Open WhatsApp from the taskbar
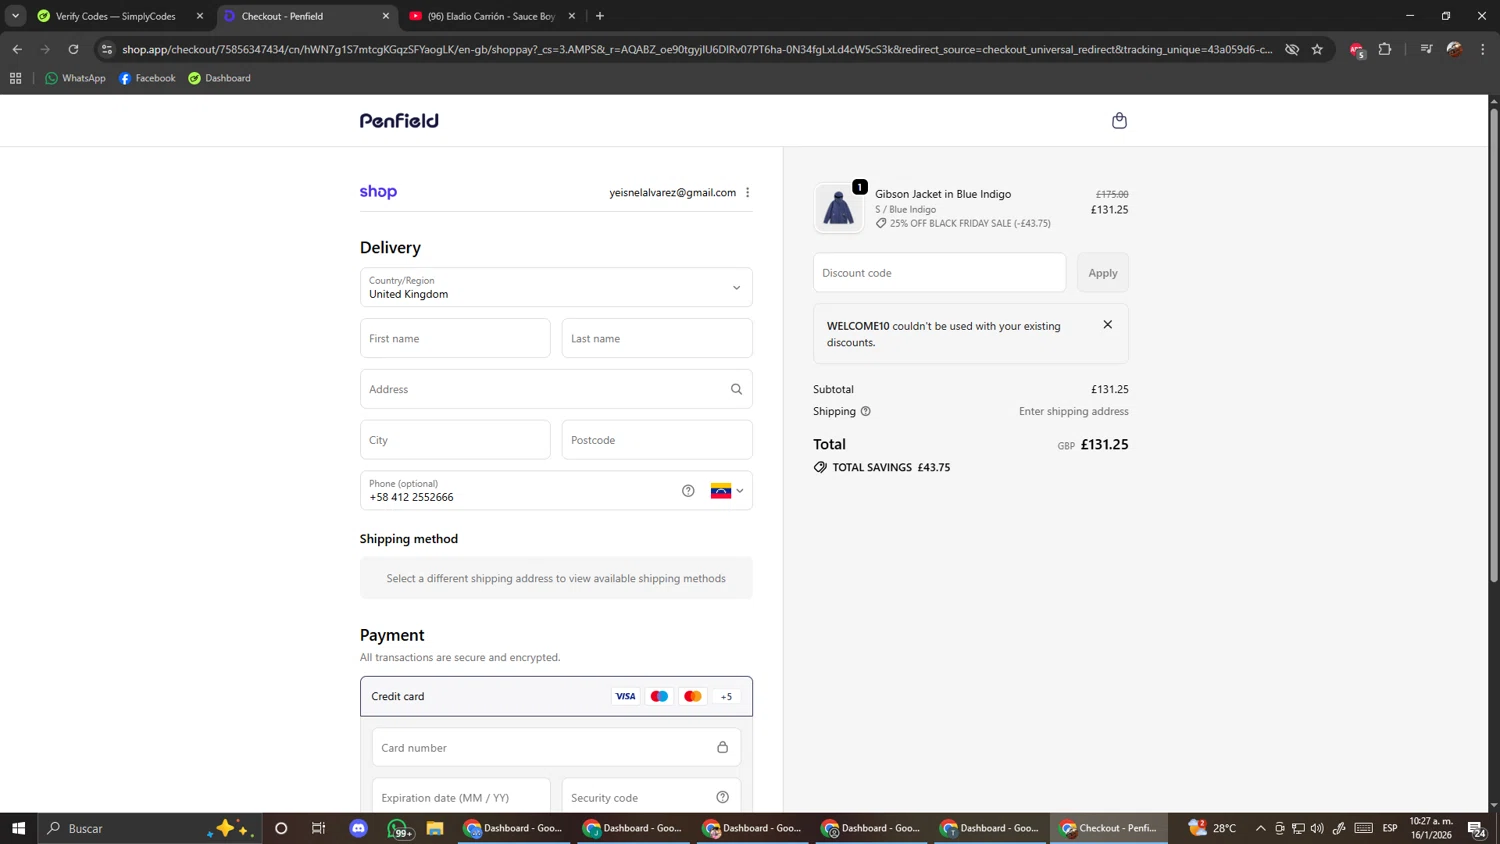 click(x=399, y=828)
